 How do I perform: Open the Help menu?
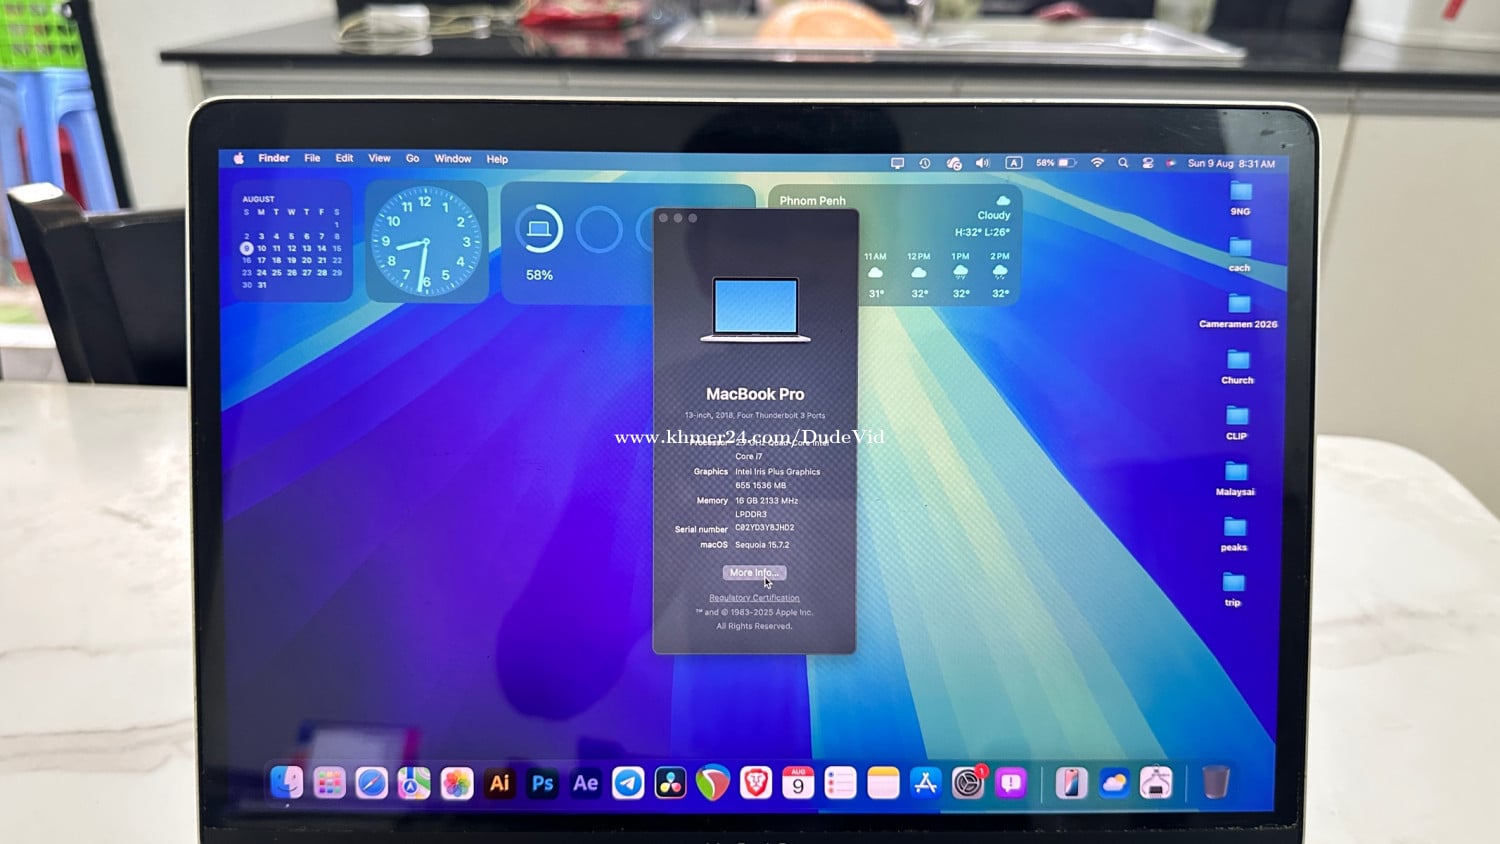coord(497,159)
